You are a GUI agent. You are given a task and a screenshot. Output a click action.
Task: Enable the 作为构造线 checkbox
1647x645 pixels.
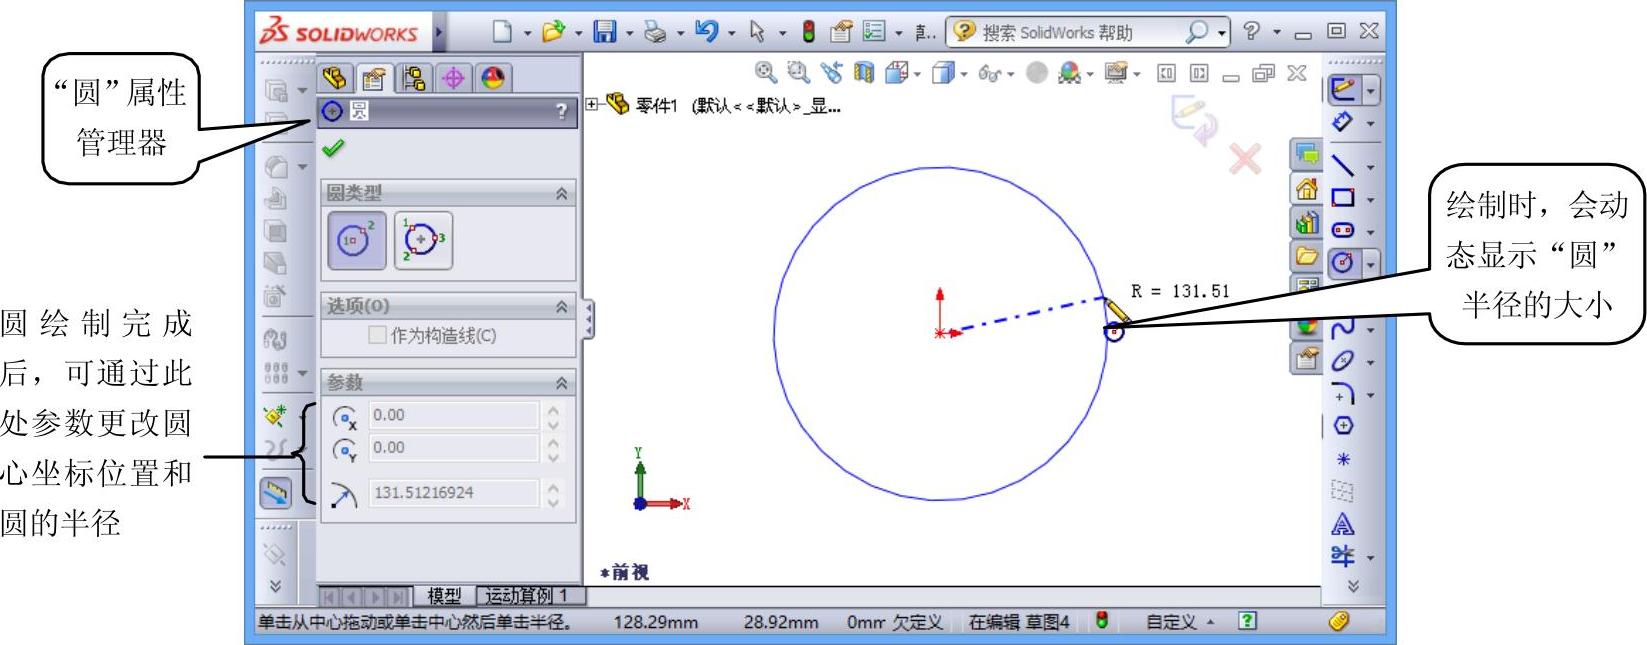377,335
